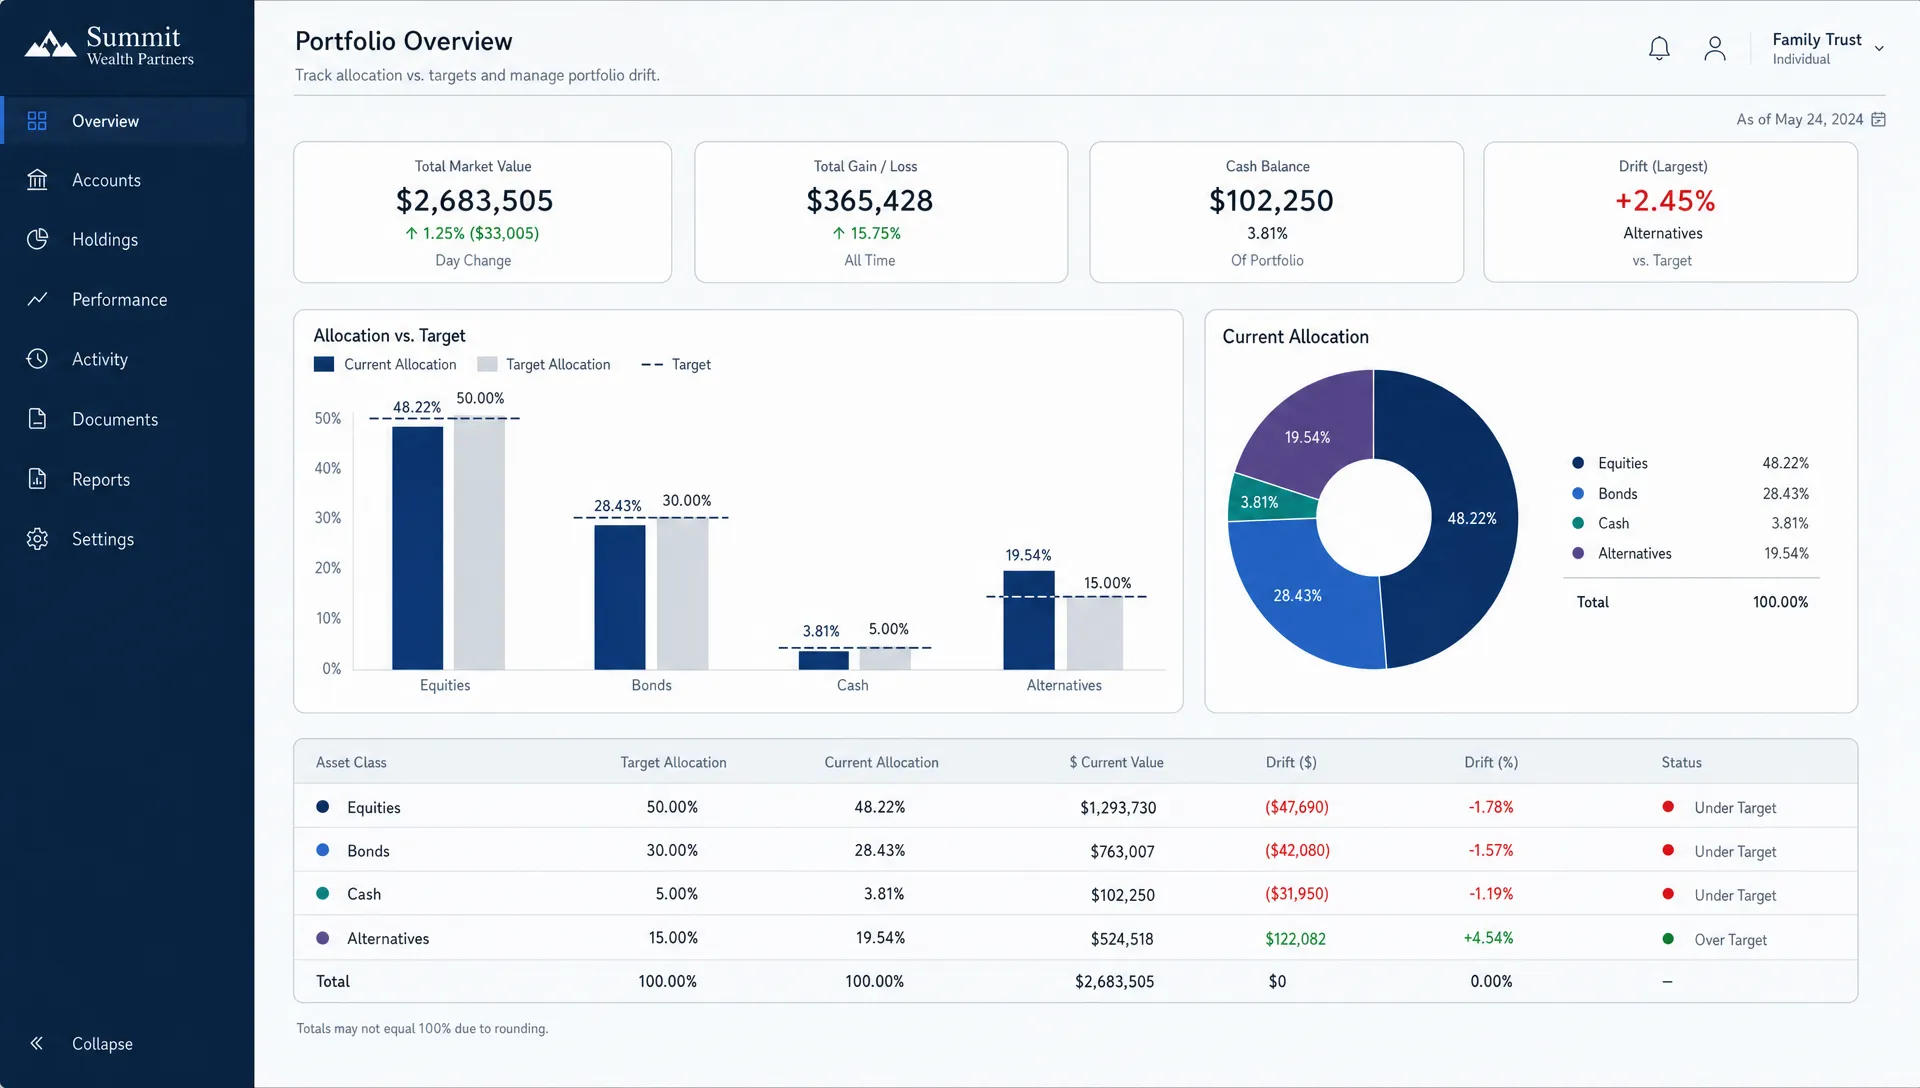Click green up arrow beside 15.75%
Screen dimensions: 1920x1088
tap(839, 233)
